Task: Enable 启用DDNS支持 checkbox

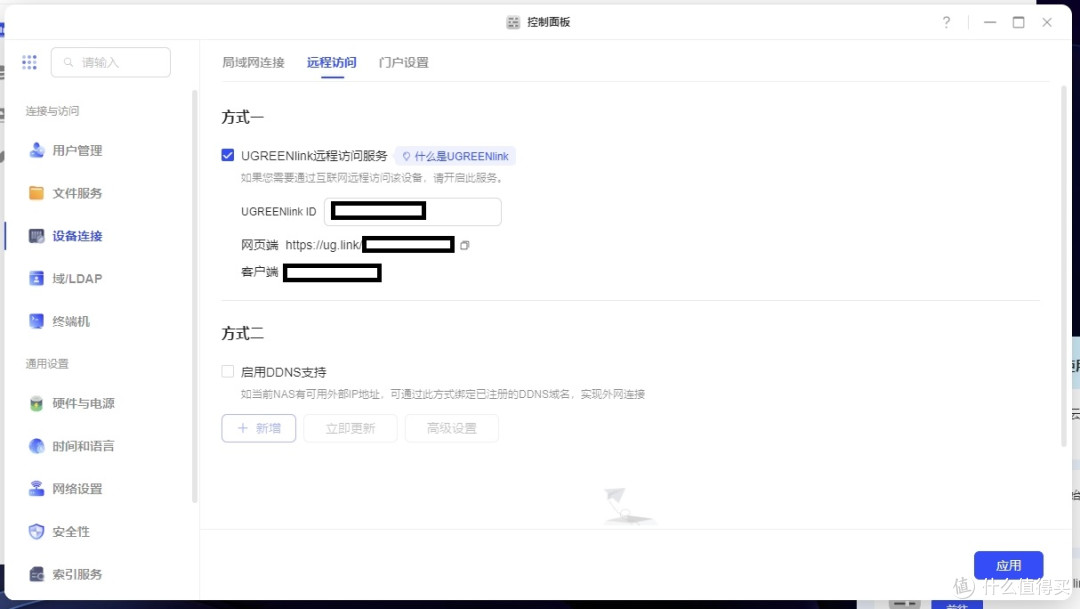Action: pos(228,371)
